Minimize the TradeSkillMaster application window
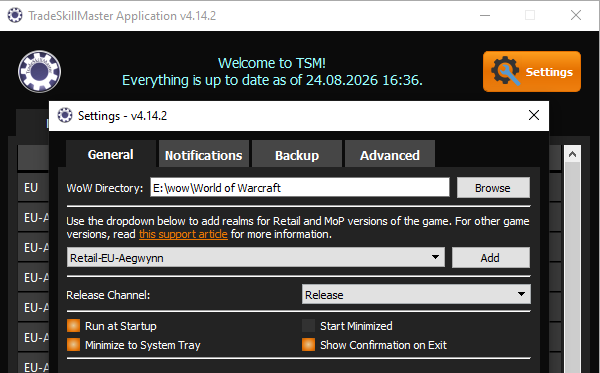 click(485, 15)
